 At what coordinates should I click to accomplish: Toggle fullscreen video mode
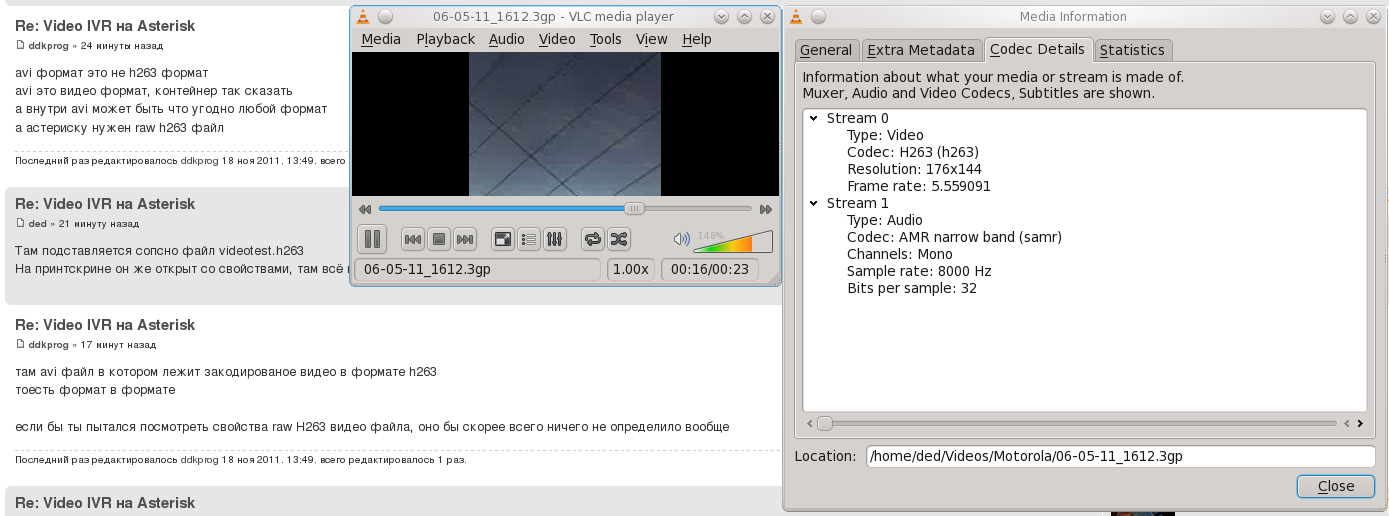503,239
